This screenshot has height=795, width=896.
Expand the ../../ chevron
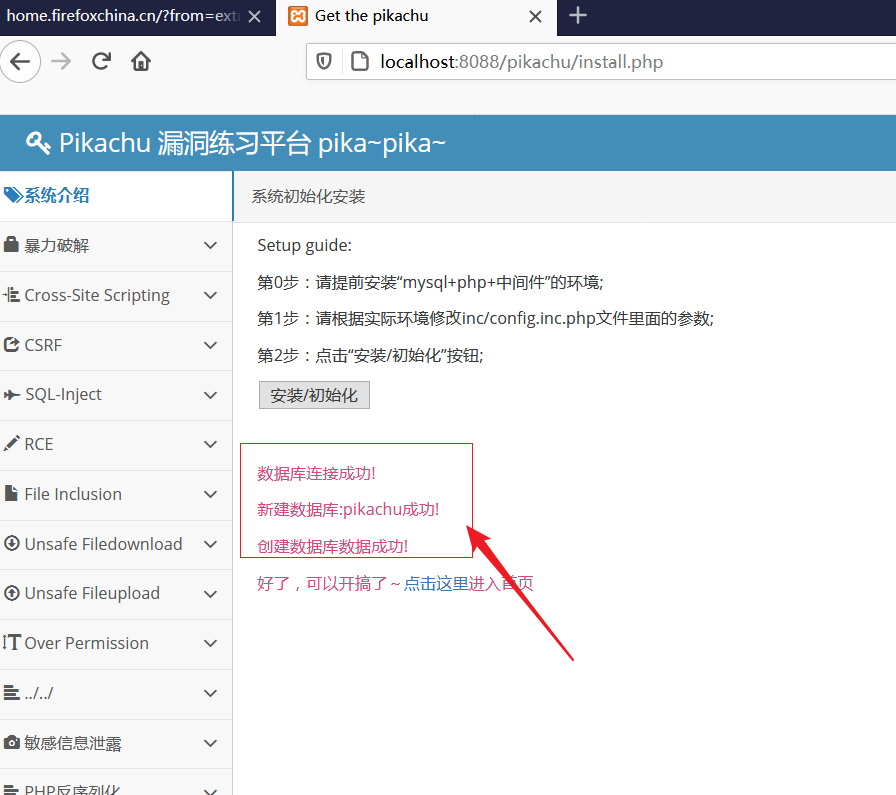[210, 693]
